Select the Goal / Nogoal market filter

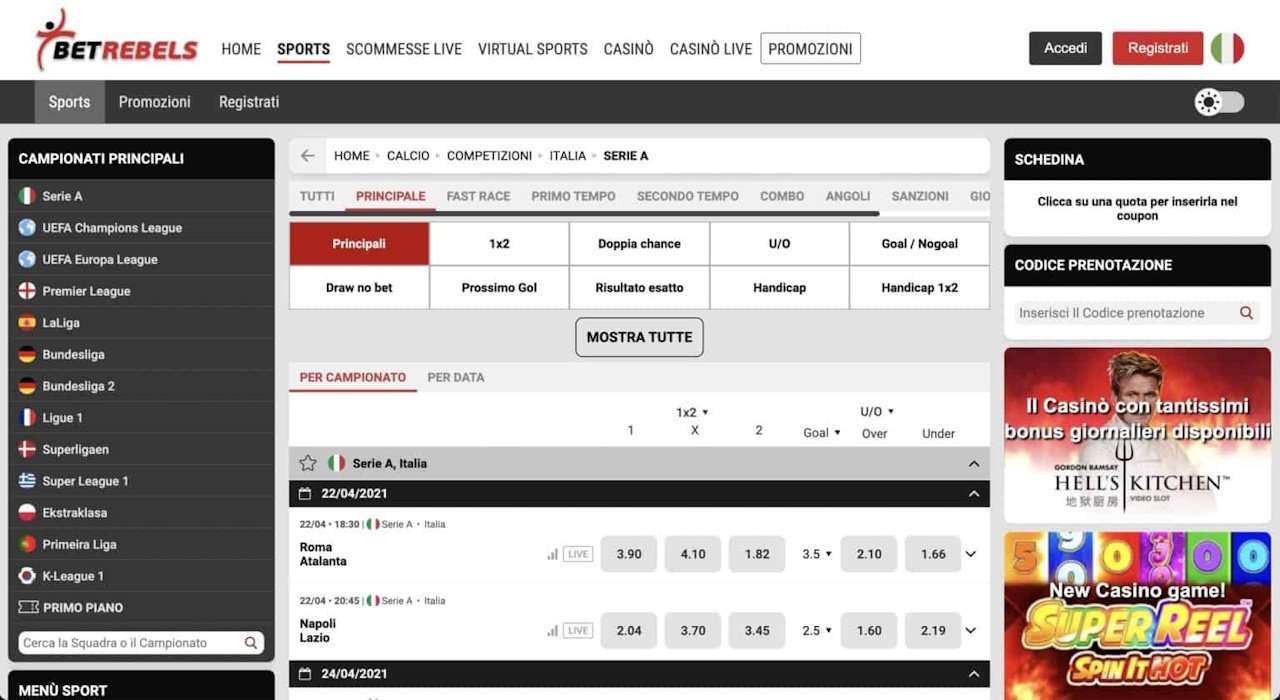[x=919, y=244]
